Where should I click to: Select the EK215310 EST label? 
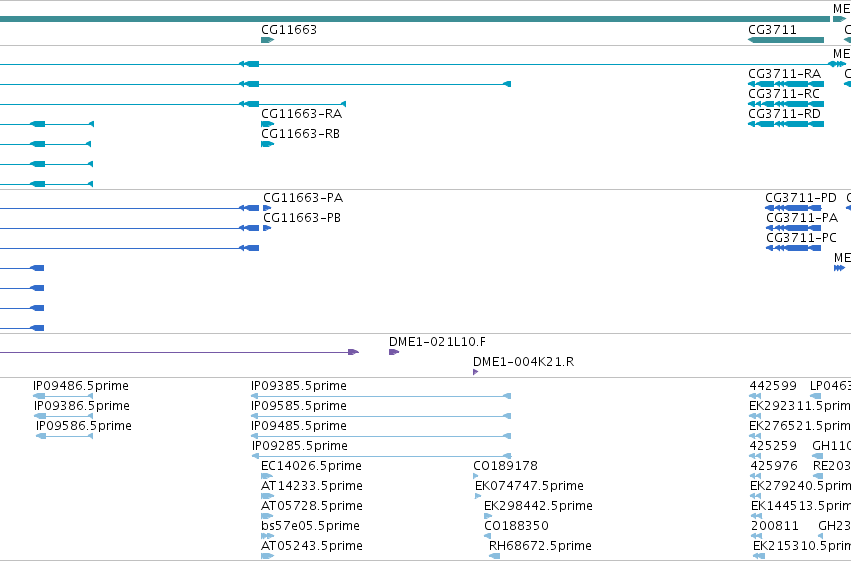[x=802, y=546]
